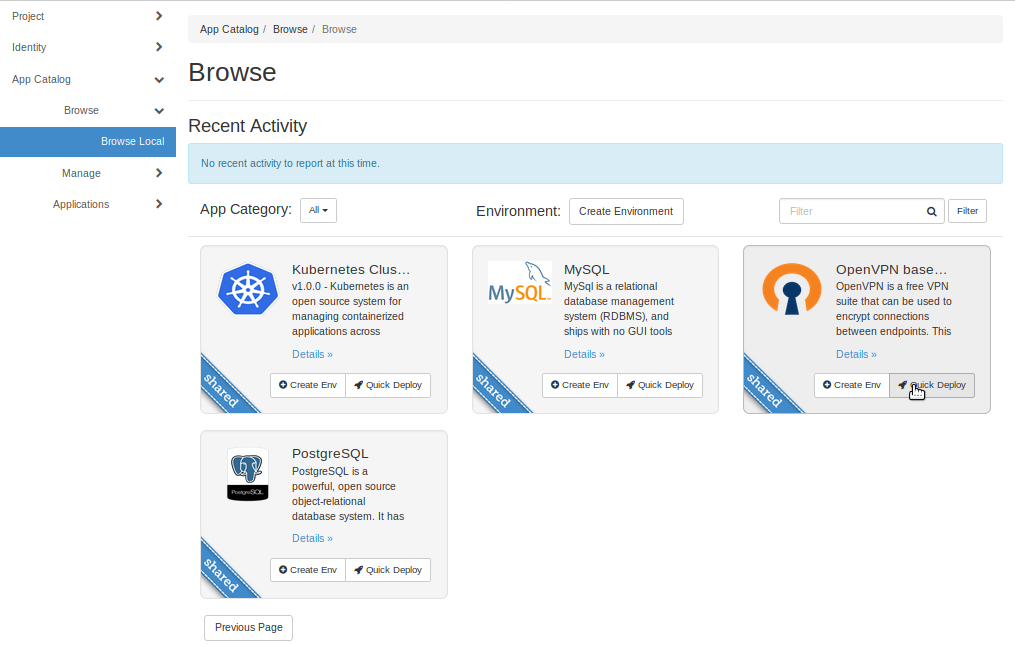Click Create Env for OpenVPN
Image resolution: width=1015 pixels, height=645 pixels.
click(x=852, y=385)
